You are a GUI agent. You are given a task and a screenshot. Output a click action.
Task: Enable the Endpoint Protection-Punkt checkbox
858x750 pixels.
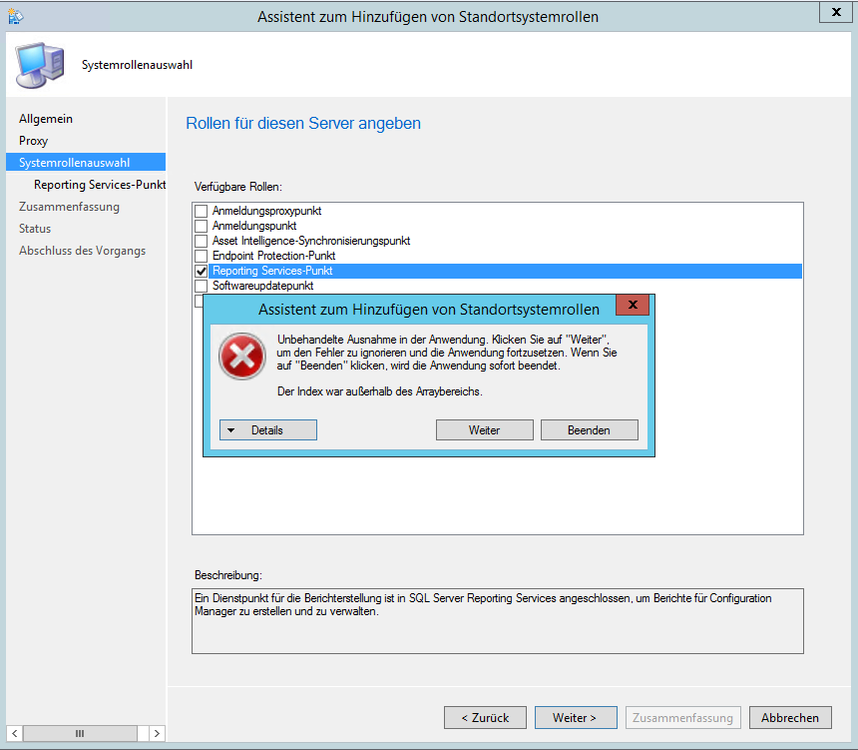pos(201,256)
